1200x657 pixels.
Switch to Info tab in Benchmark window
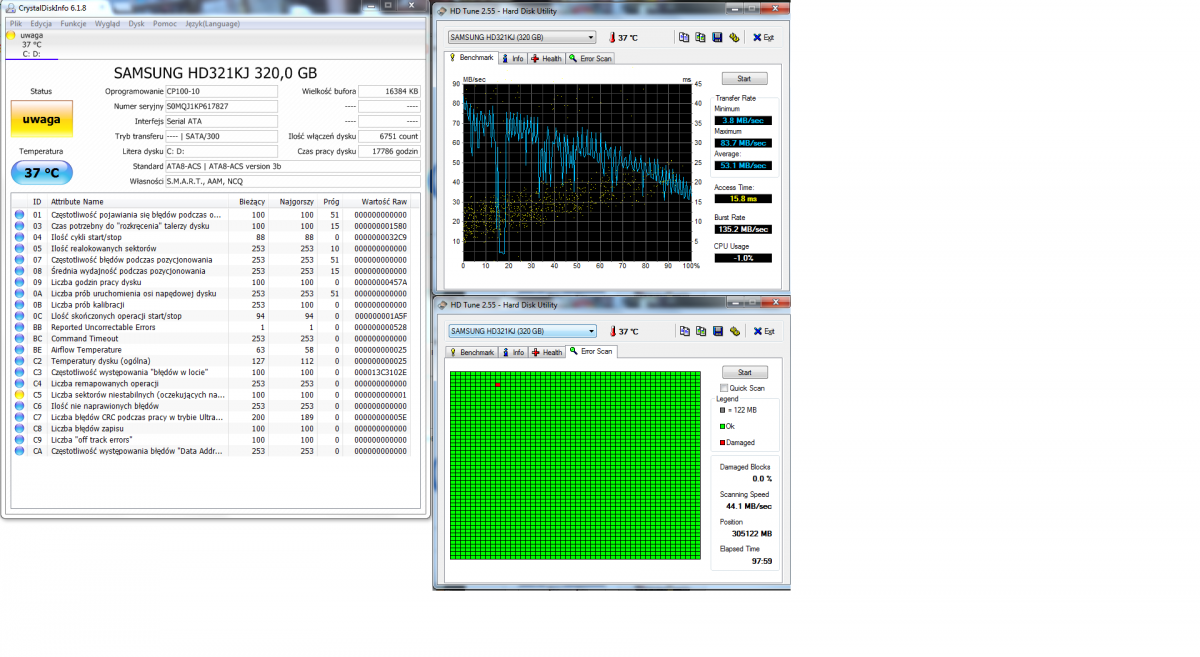click(x=513, y=58)
